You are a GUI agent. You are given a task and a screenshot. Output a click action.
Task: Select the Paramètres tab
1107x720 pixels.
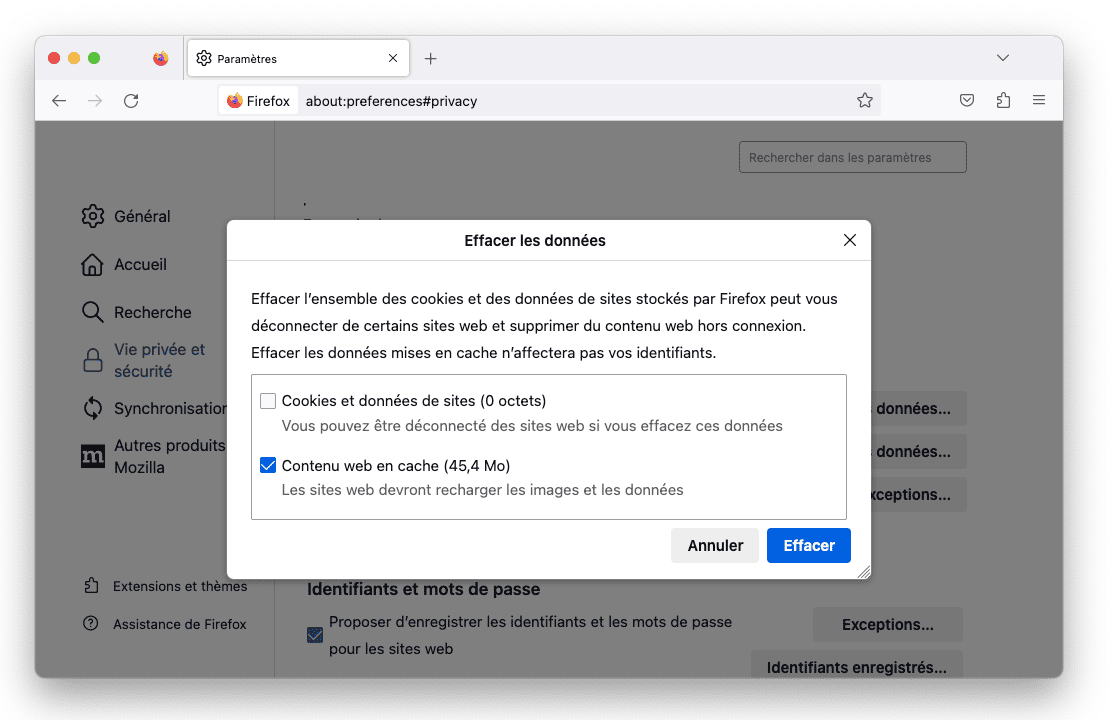(290, 59)
